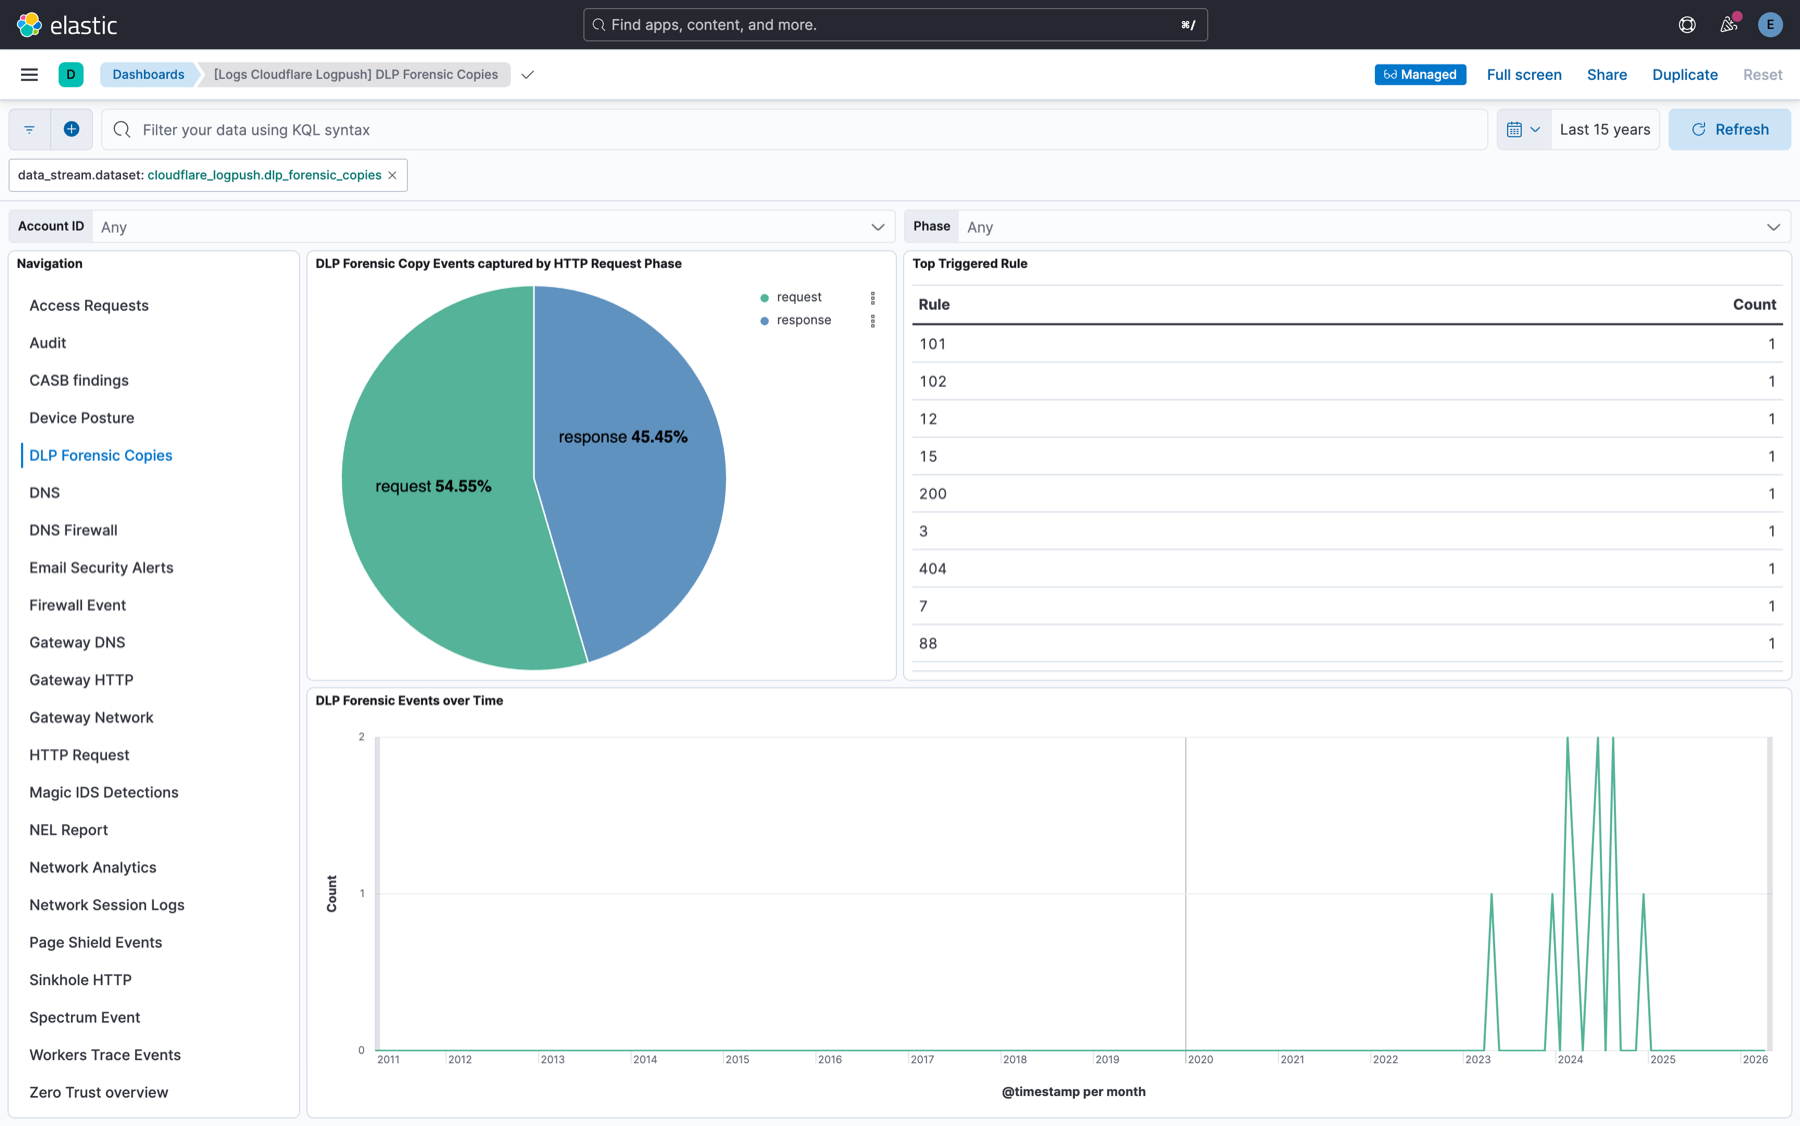
Task: Open NEL Report dashboard
Action: (69, 830)
